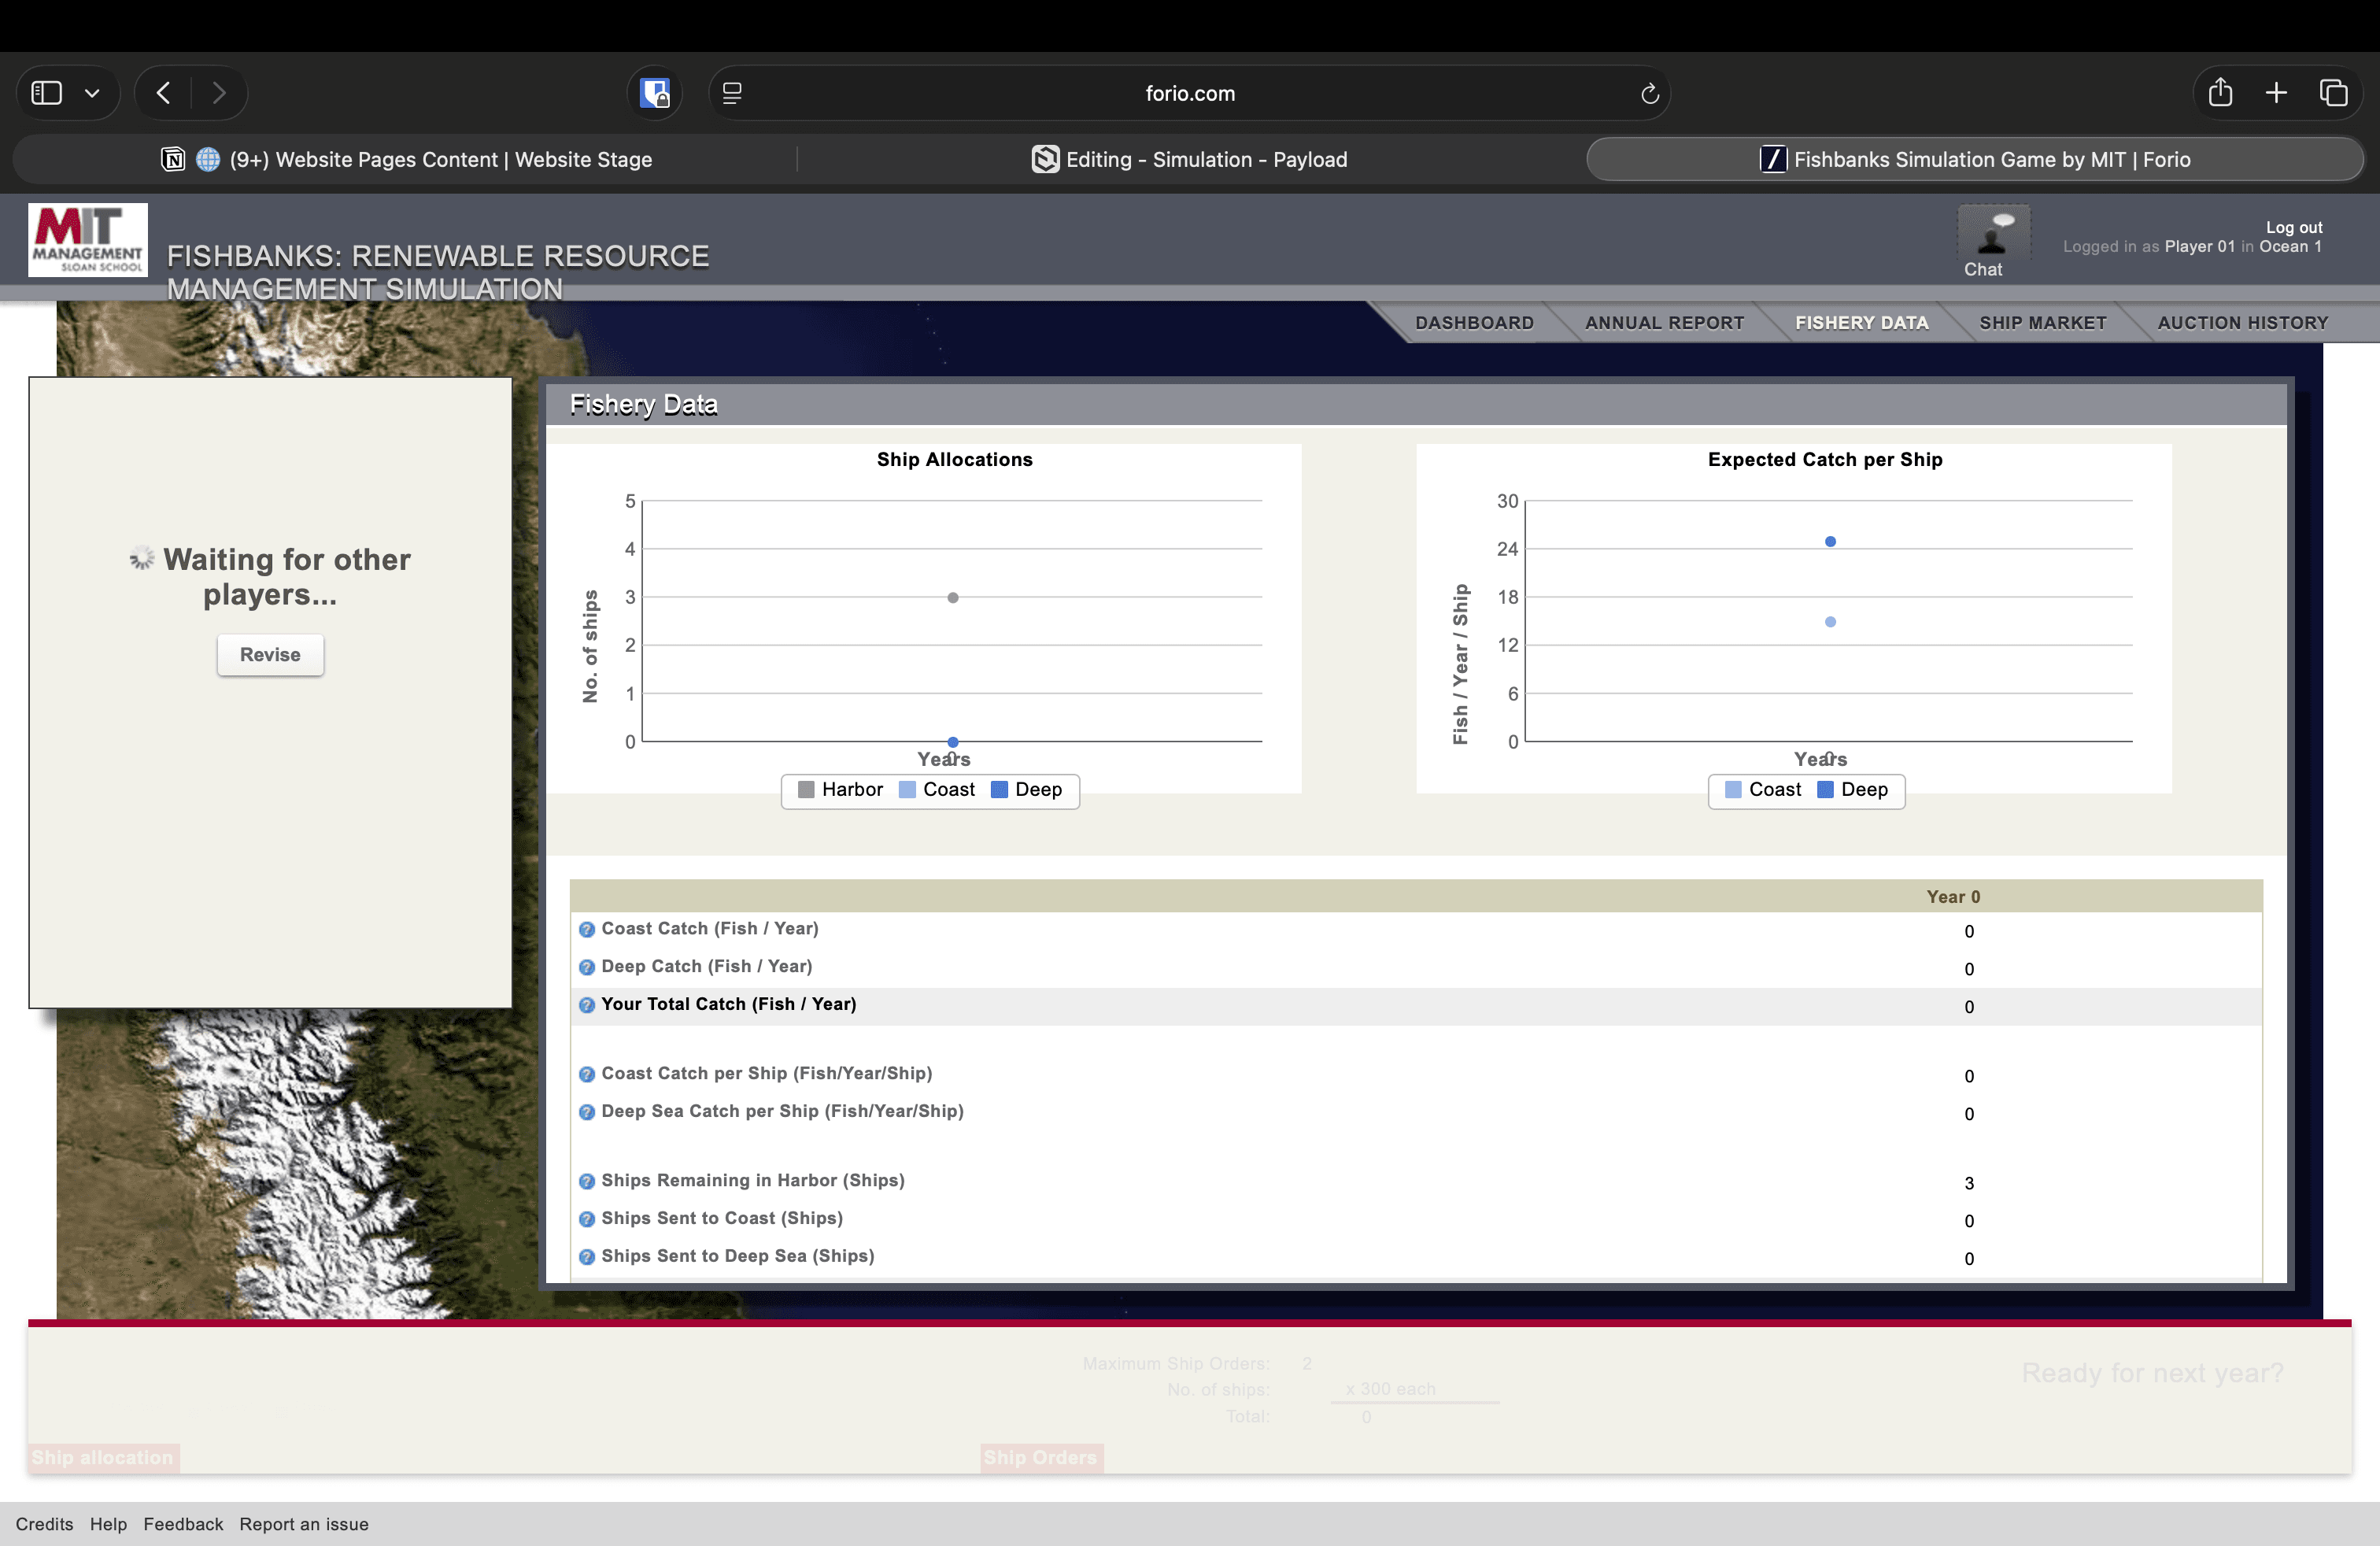Click help icon beside Ships Remaining in Harbor
The width and height of the screenshot is (2380, 1546).
pos(587,1182)
